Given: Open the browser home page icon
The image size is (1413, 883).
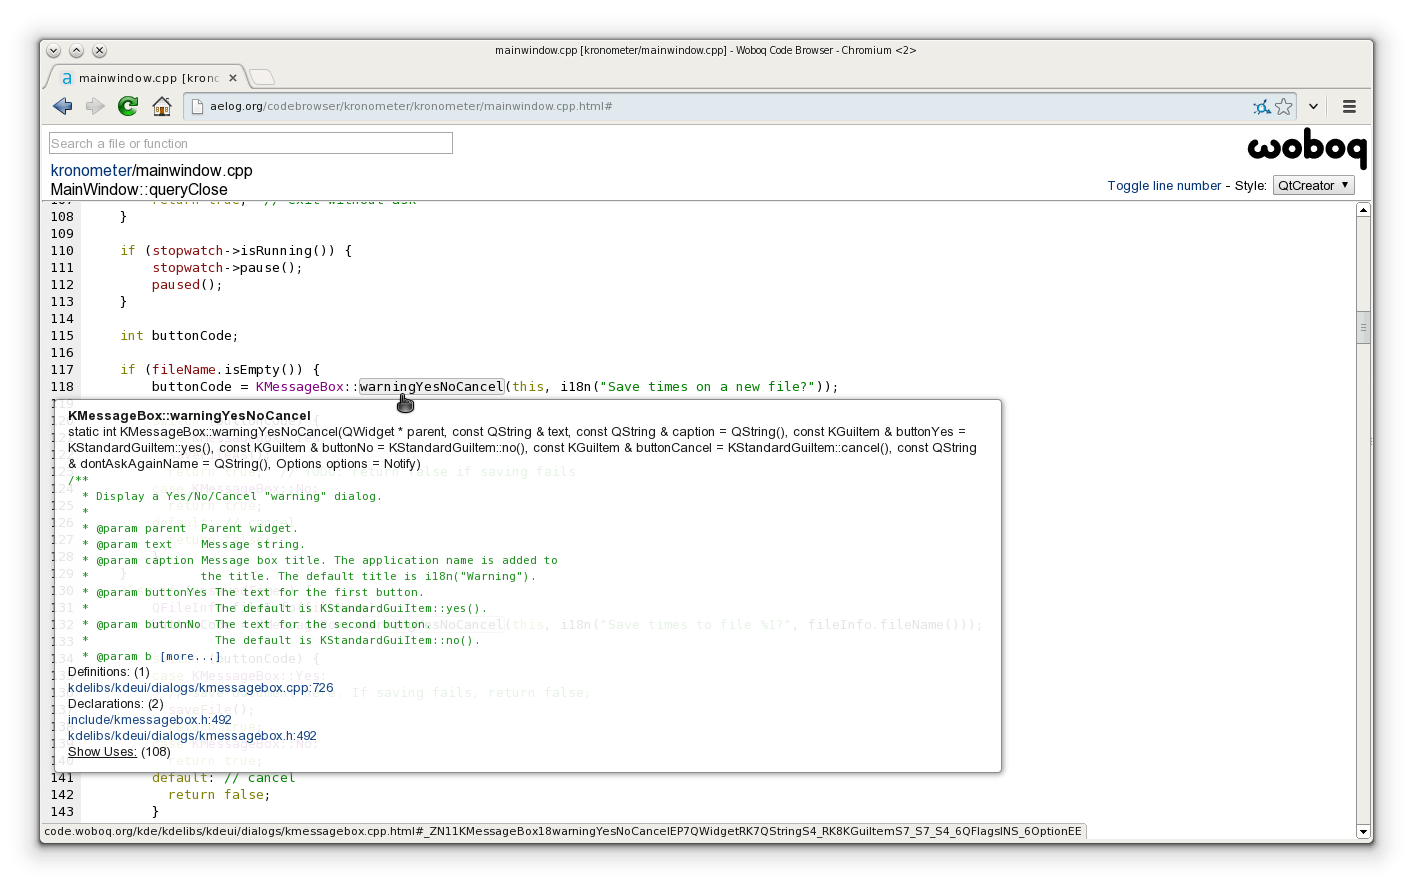Looking at the screenshot, I should click(x=161, y=106).
